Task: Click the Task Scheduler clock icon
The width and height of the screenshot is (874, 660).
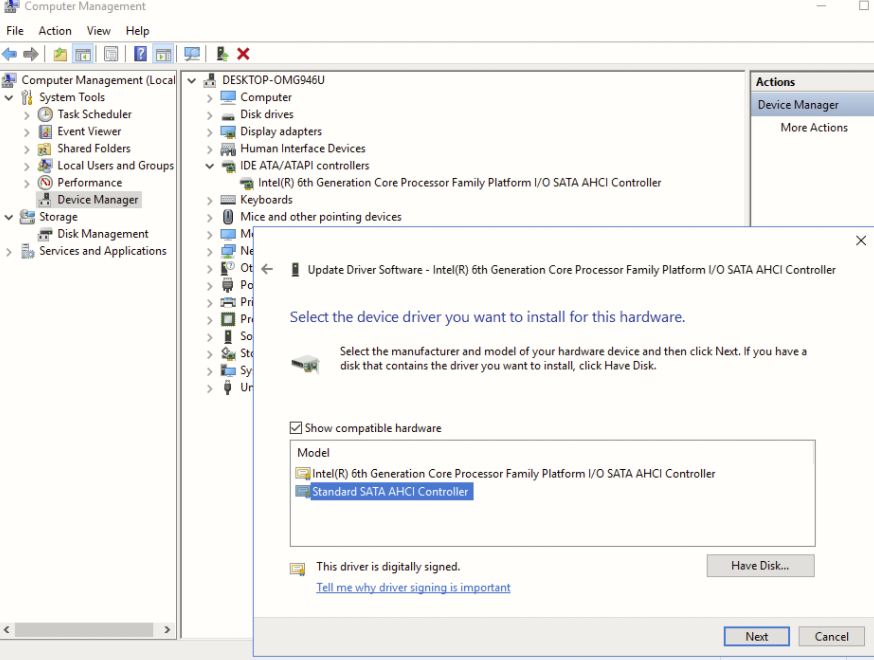Action: coord(45,114)
